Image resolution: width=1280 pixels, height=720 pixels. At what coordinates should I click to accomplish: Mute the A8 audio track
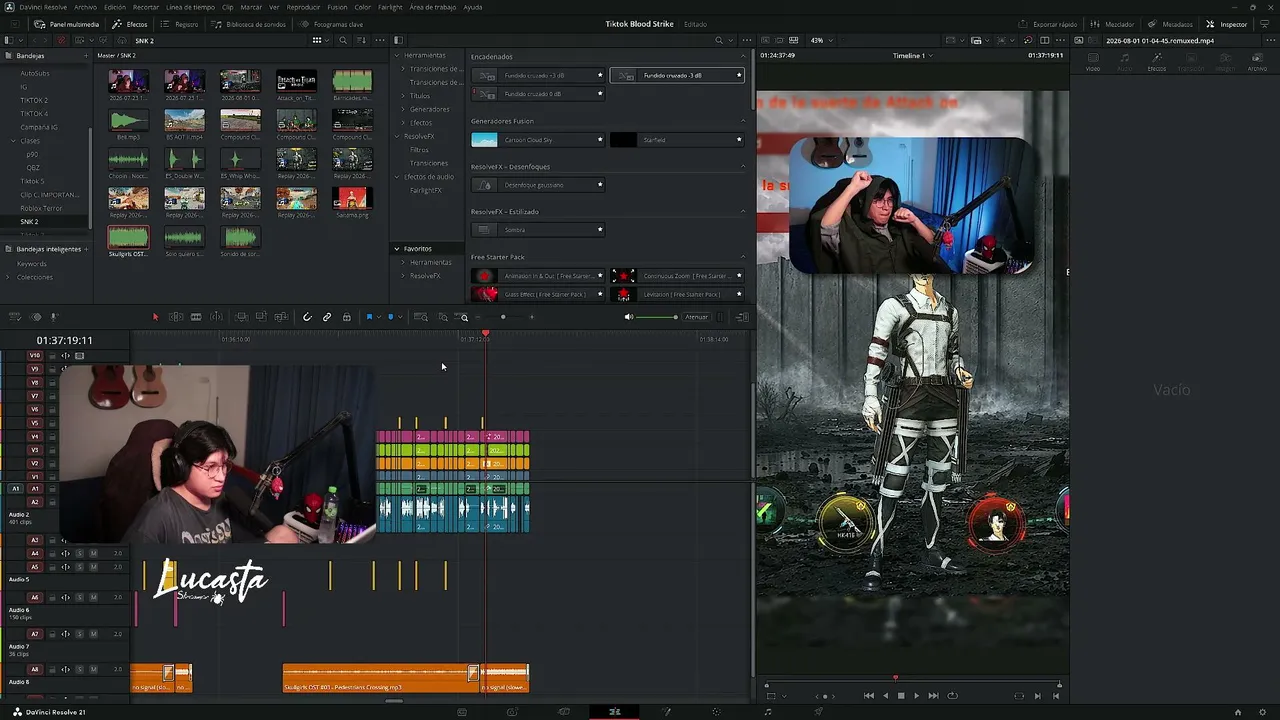tap(94, 669)
